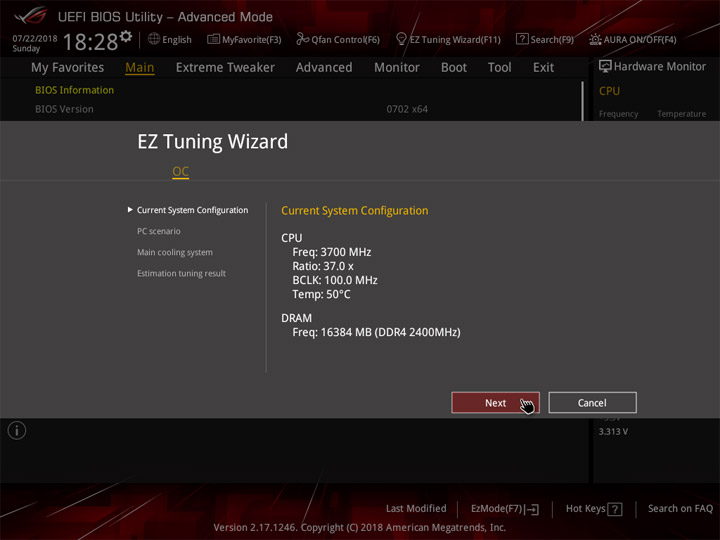Select Main cooling system step
The height and width of the screenshot is (540, 720).
point(174,252)
